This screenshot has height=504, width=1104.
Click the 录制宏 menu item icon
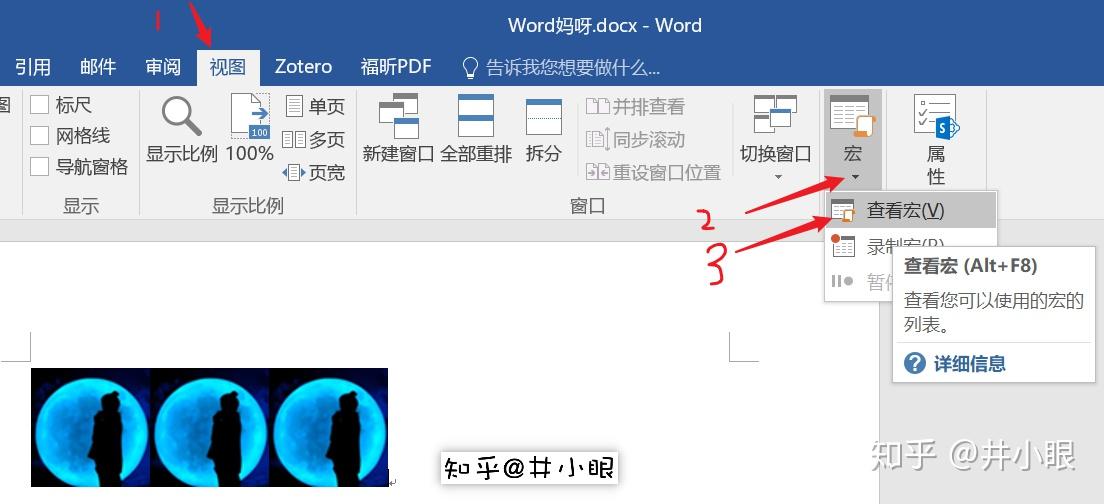tap(843, 246)
